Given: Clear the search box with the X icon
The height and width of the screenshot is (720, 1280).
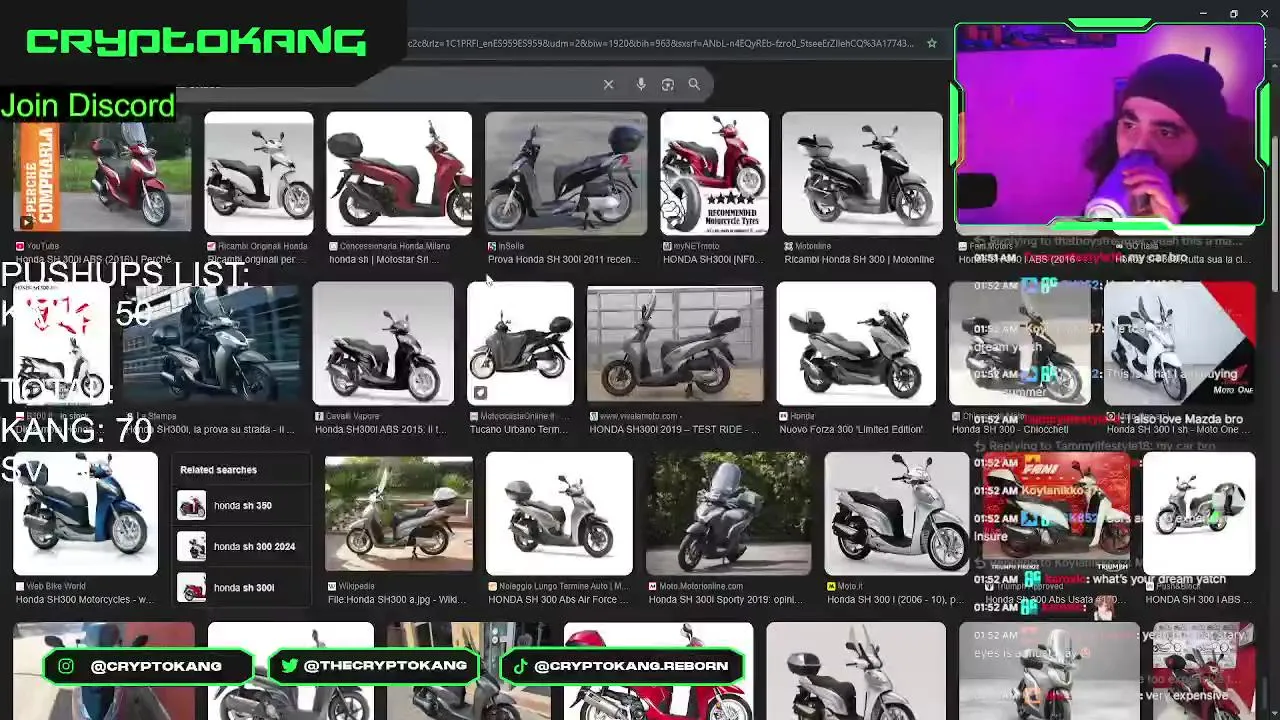Looking at the screenshot, I should tap(608, 85).
